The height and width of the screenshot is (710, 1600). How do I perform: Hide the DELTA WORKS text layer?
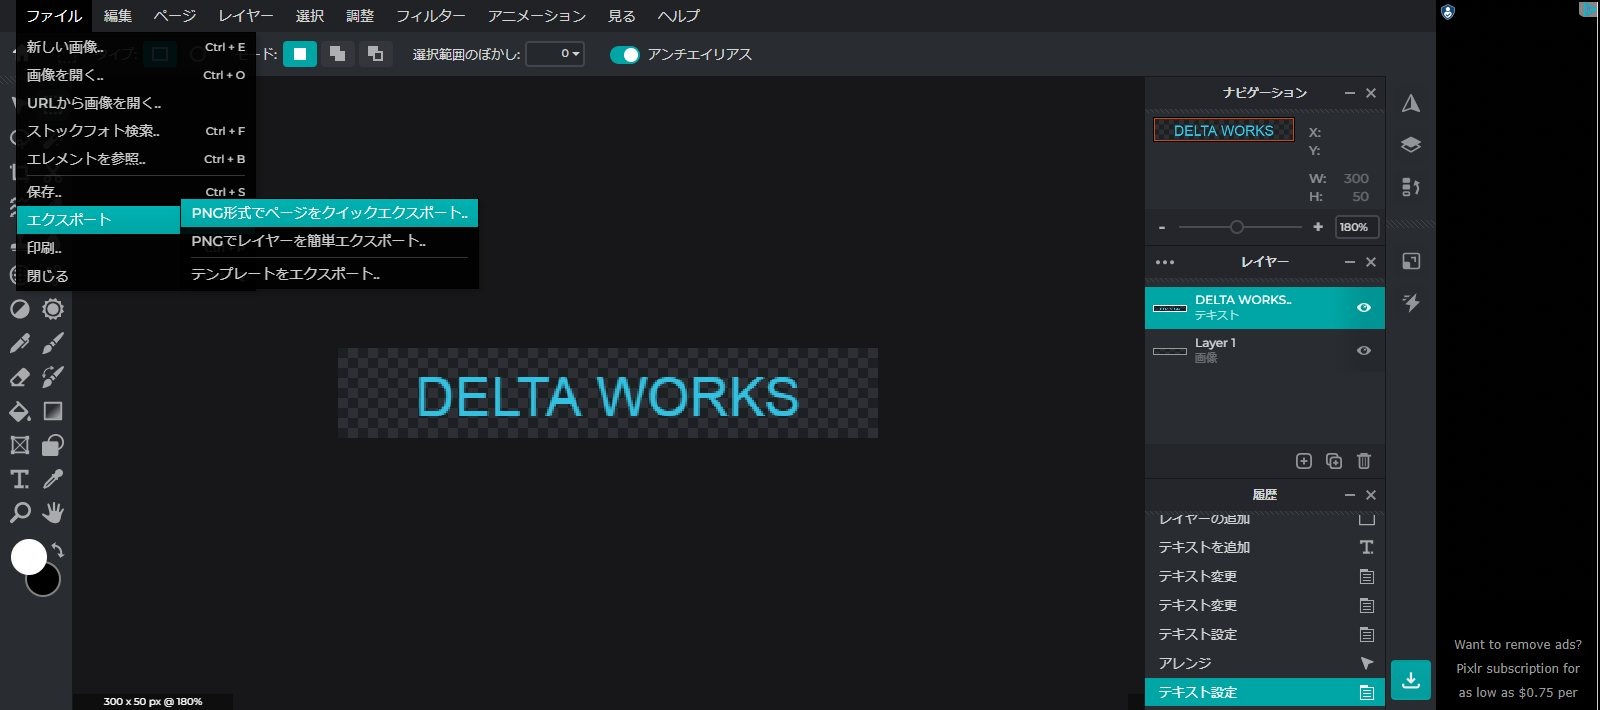pos(1363,308)
